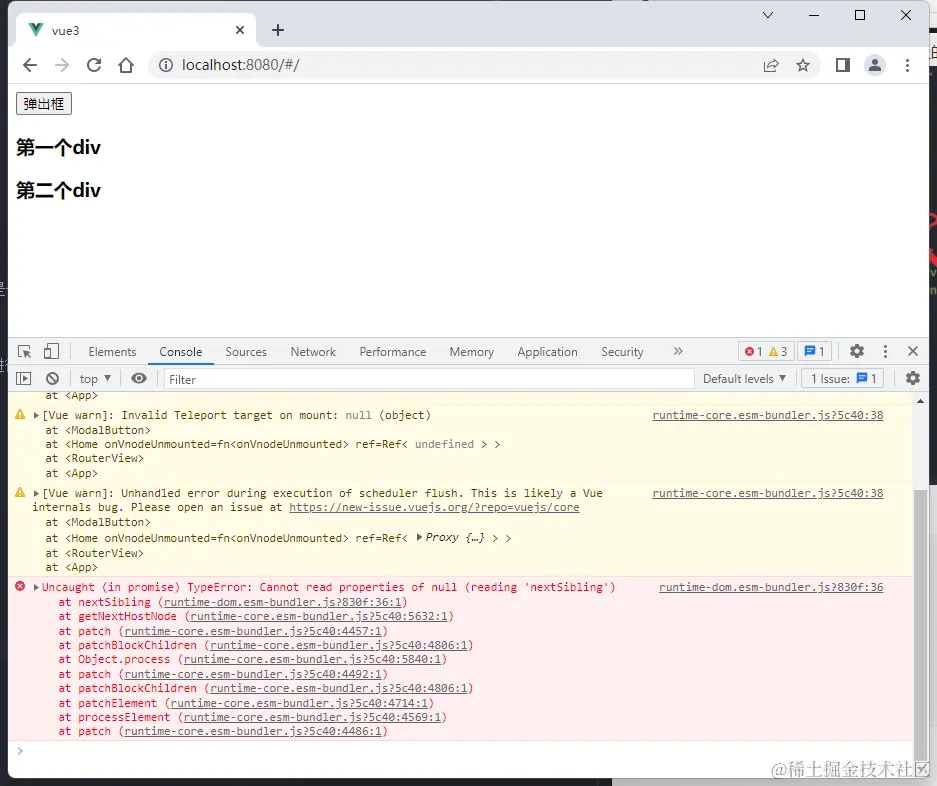Close the DevTools panel
Screen dimensions: 937x786
[x=912, y=351]
